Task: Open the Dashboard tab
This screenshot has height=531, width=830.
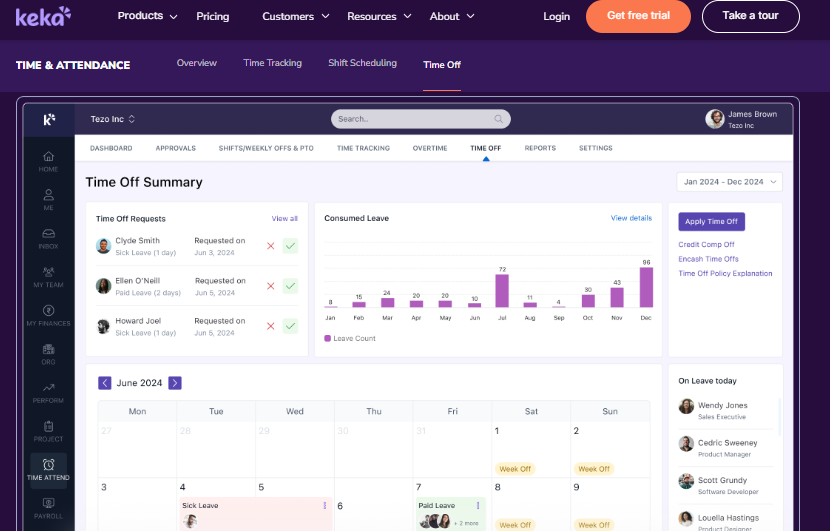Action: (111, 148)
